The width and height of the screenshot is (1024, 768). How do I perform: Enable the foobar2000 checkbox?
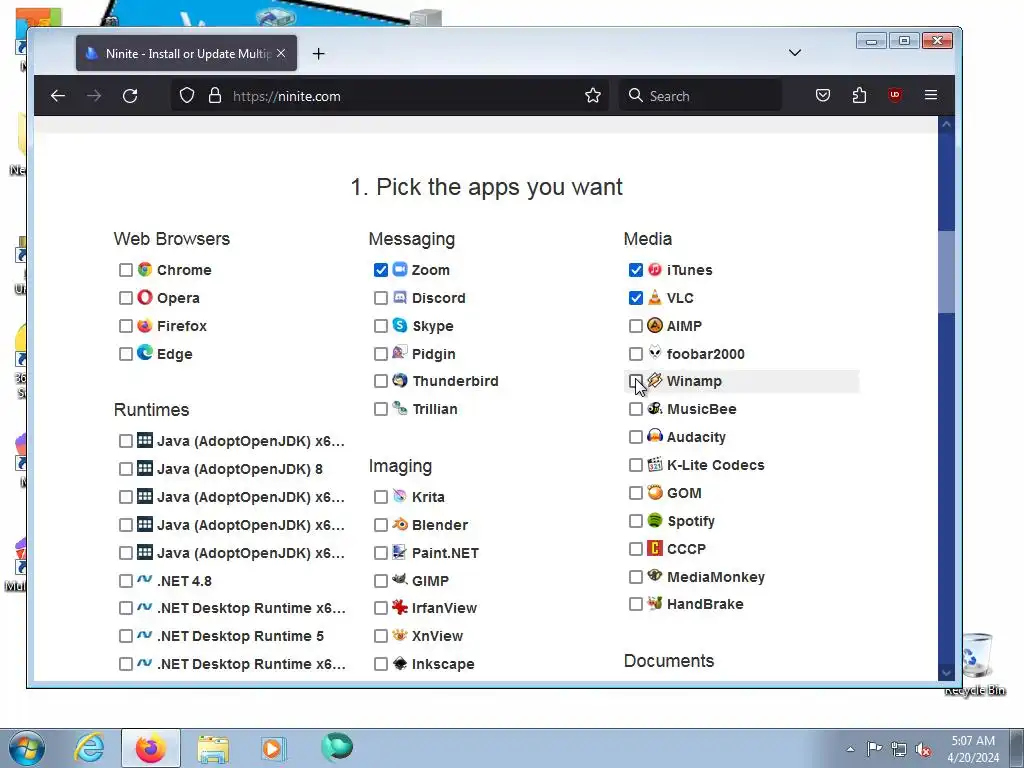pos(635,354)
